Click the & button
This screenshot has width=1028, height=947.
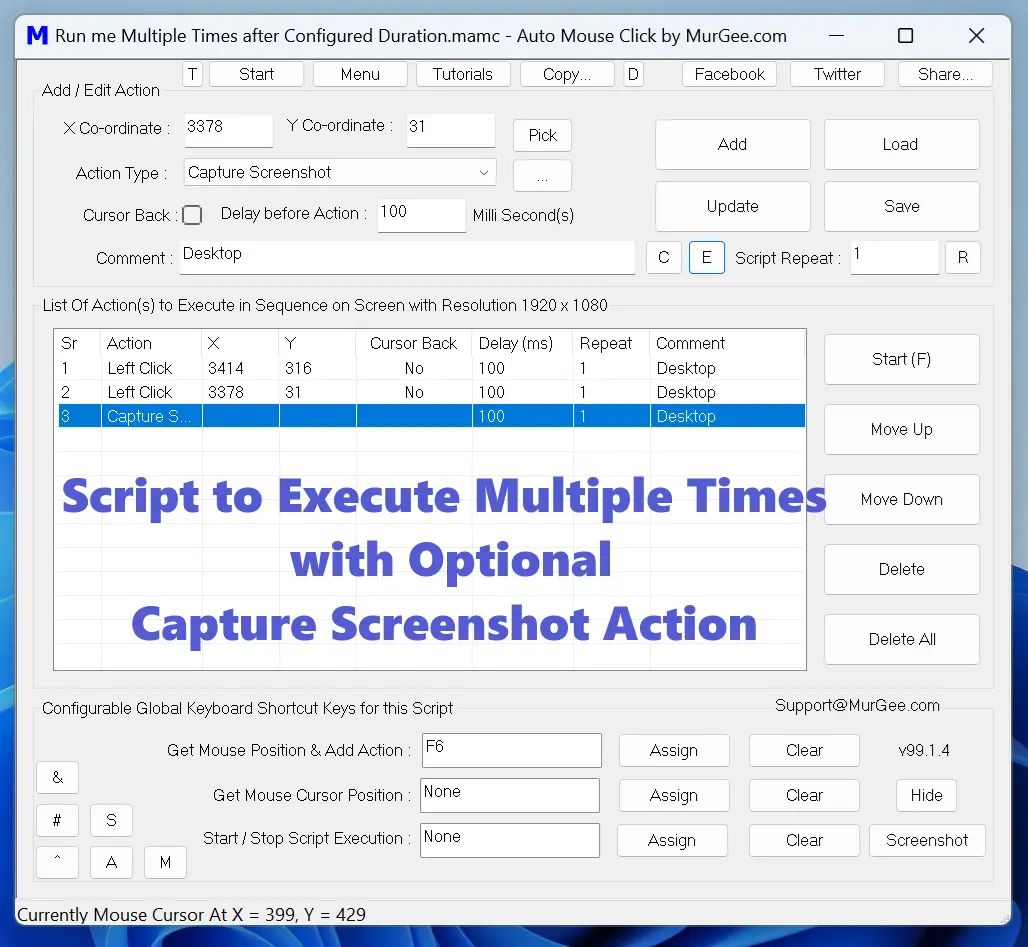pyautogui.click(x=58, y=777)
